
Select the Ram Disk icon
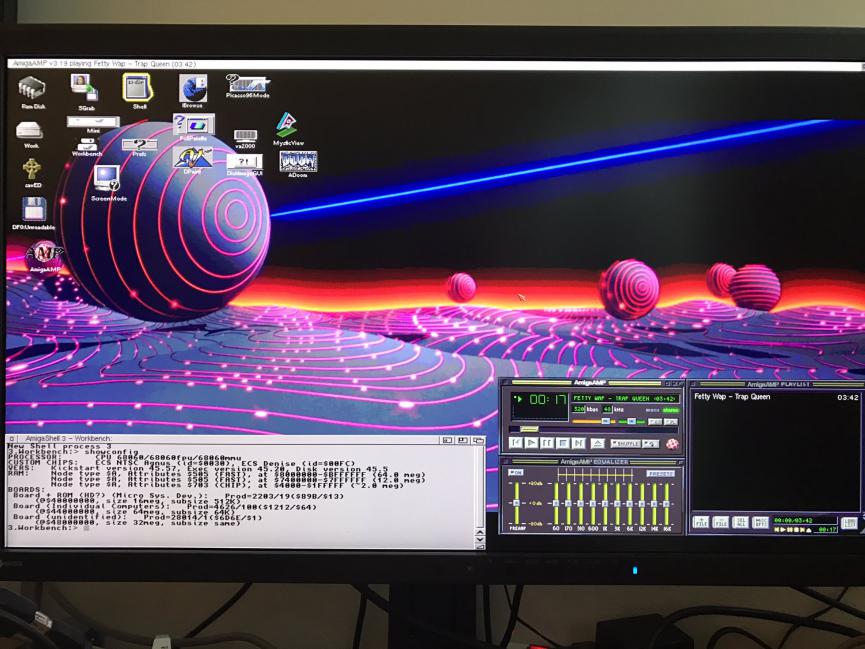coord(32,89)
